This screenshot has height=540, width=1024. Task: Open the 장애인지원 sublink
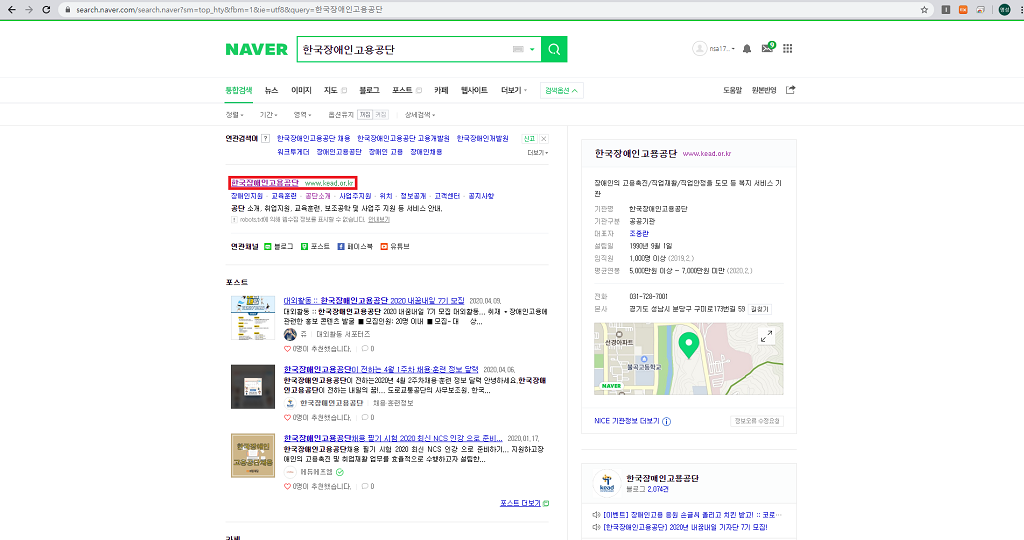point(247,196)
